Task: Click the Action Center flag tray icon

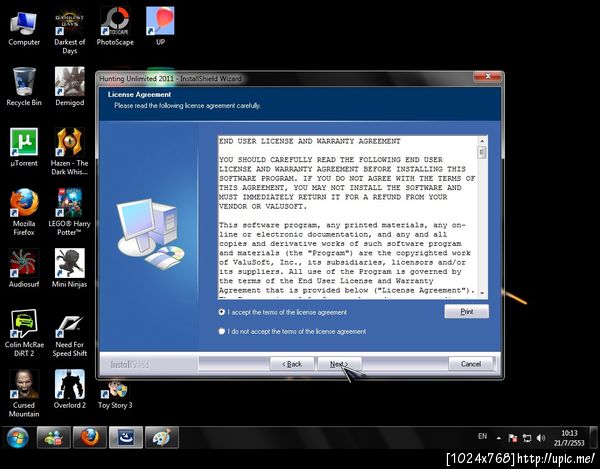Action: 513,438
